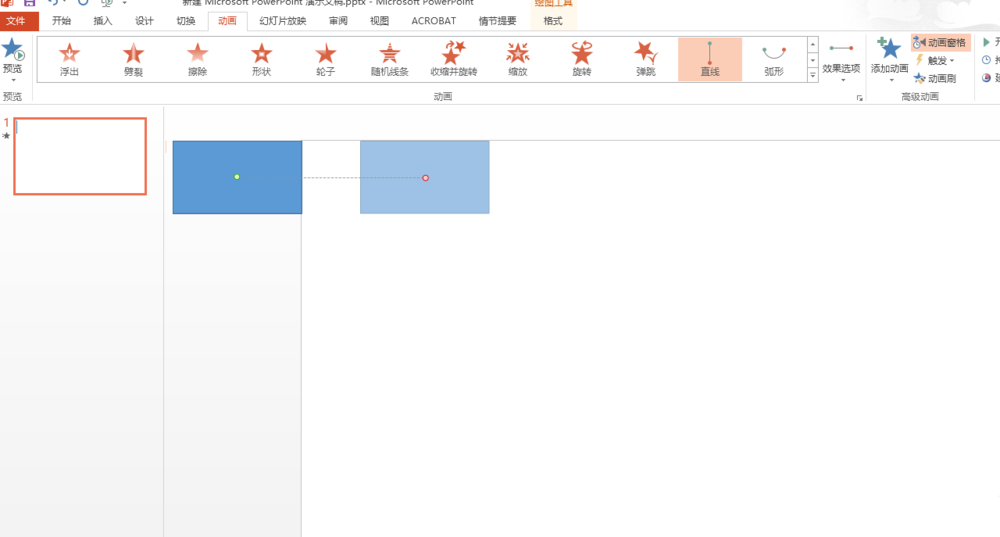The image size is (1000, 537).
Task: Apply the 轮子 wheel animation effect
Action: pos(326,59)
